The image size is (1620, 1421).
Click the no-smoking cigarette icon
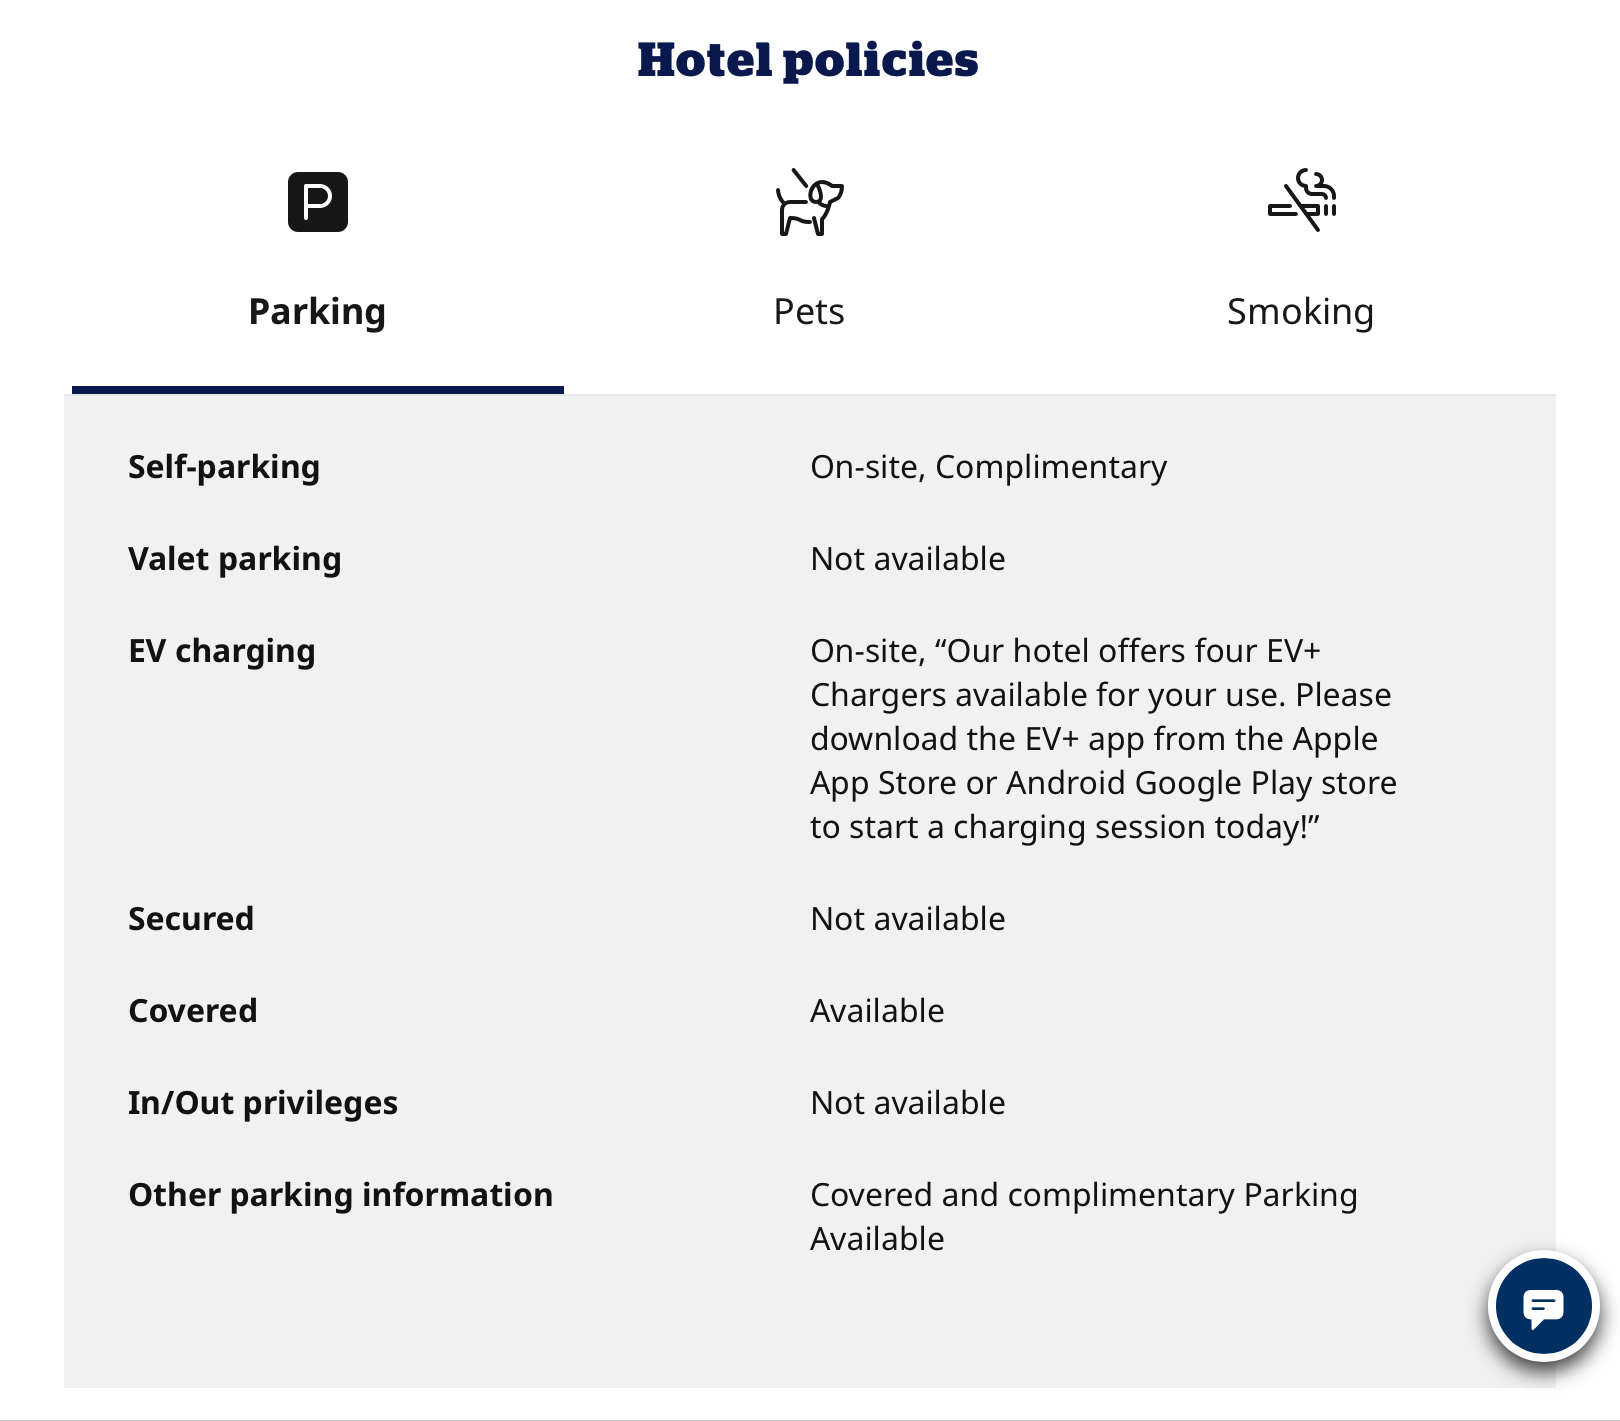coord(1301,200)
